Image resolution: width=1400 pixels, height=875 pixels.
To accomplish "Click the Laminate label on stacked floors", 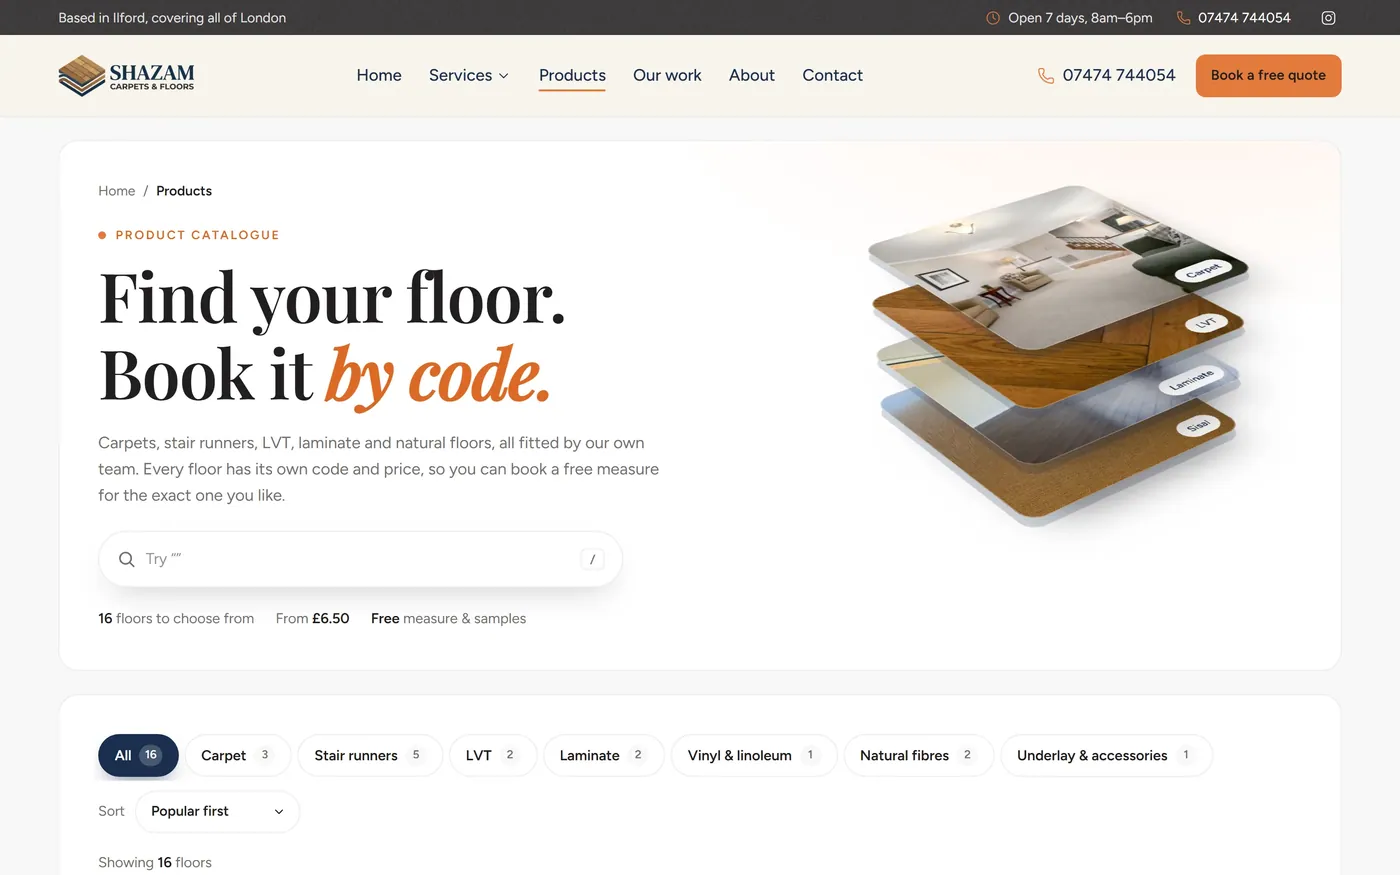I will click(1190, 380).
